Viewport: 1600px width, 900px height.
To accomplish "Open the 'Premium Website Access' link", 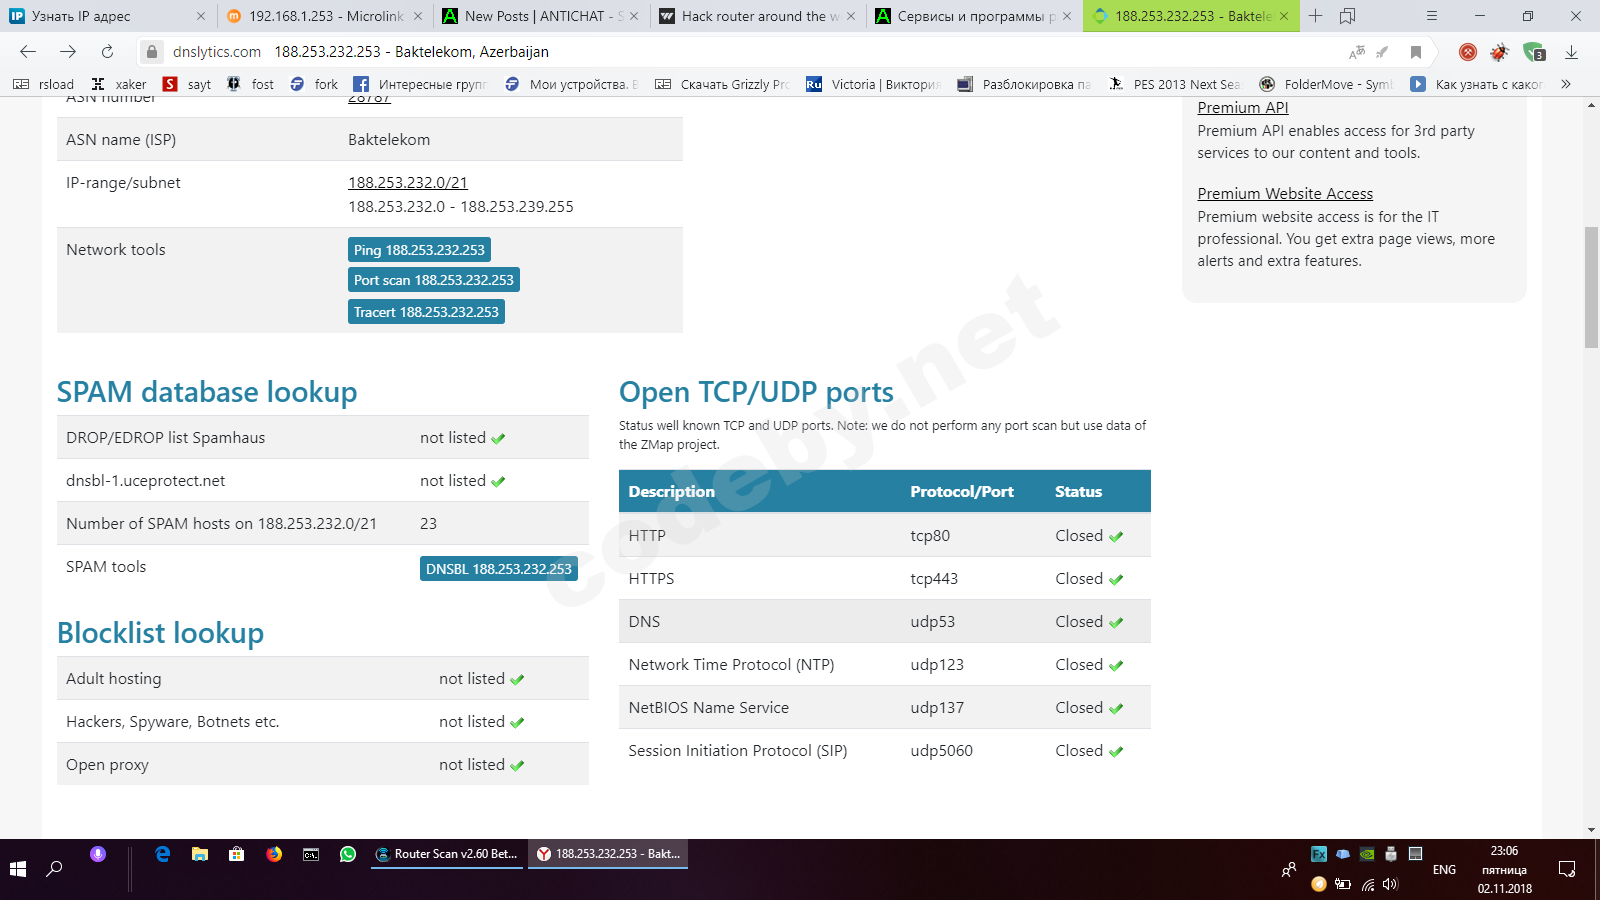I will coord(1285,194).
